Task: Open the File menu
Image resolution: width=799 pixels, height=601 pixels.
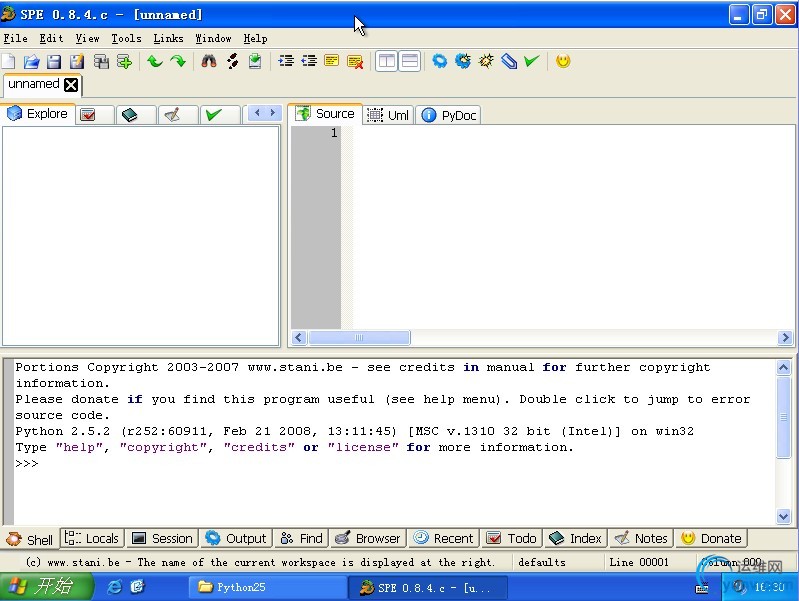Action: point(15,39)
